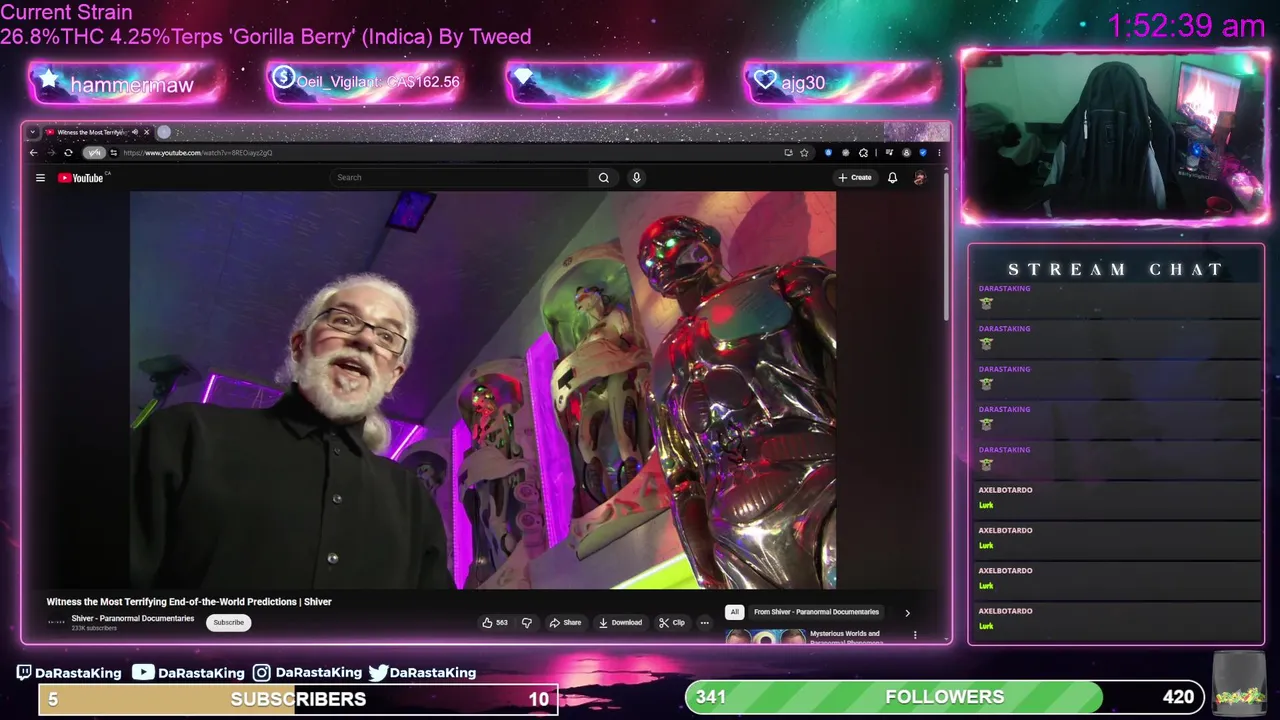Click the YouTube DaRastaKing handle in overlay
The image size is (1280, 720).
tap(189, 673)
